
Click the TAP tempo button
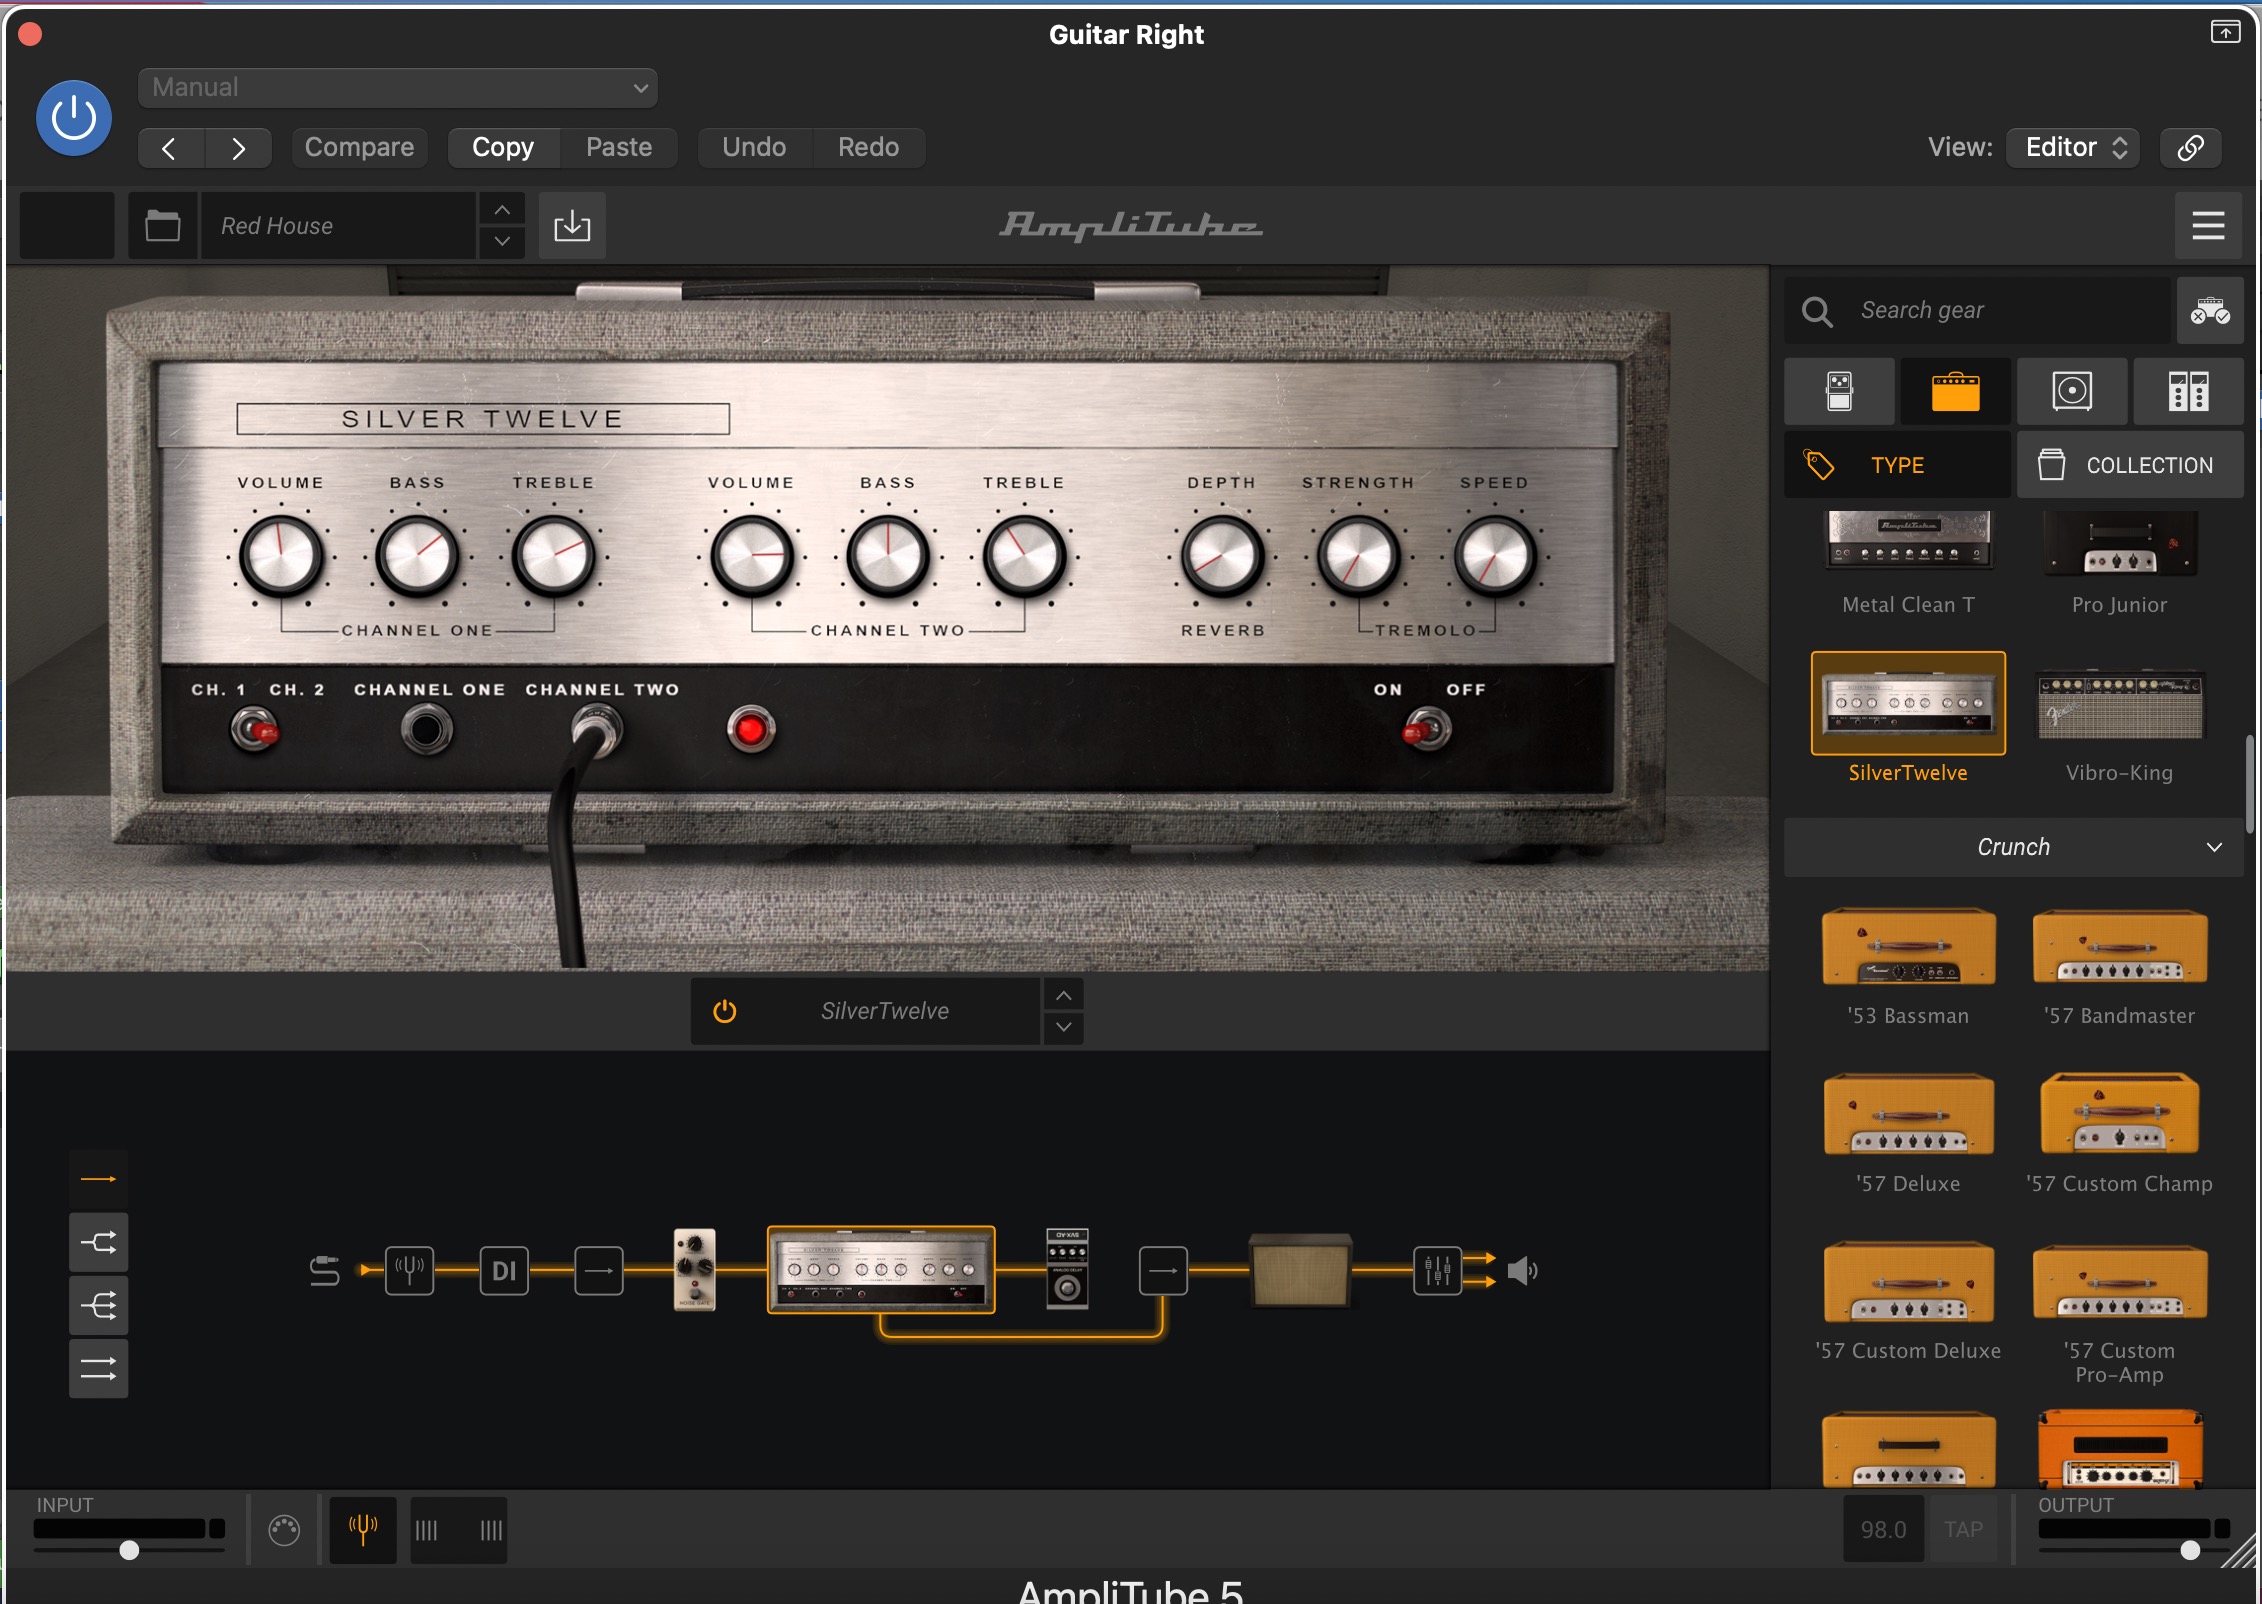(x=1963, y=1530)
